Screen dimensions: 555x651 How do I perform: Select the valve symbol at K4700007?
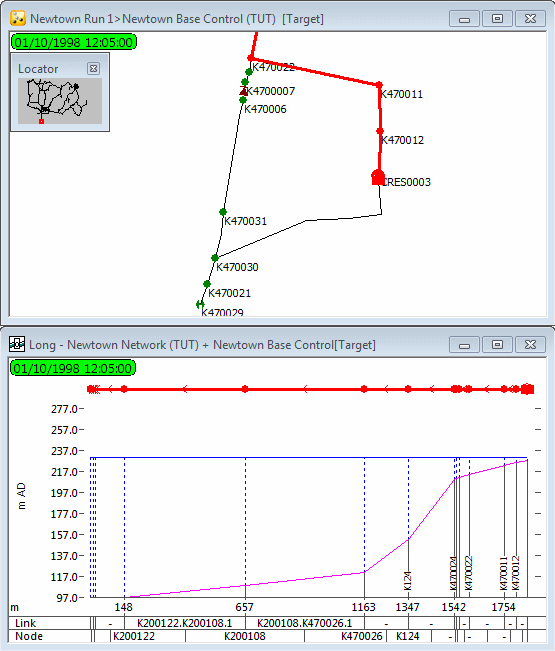tap(244, 91)
